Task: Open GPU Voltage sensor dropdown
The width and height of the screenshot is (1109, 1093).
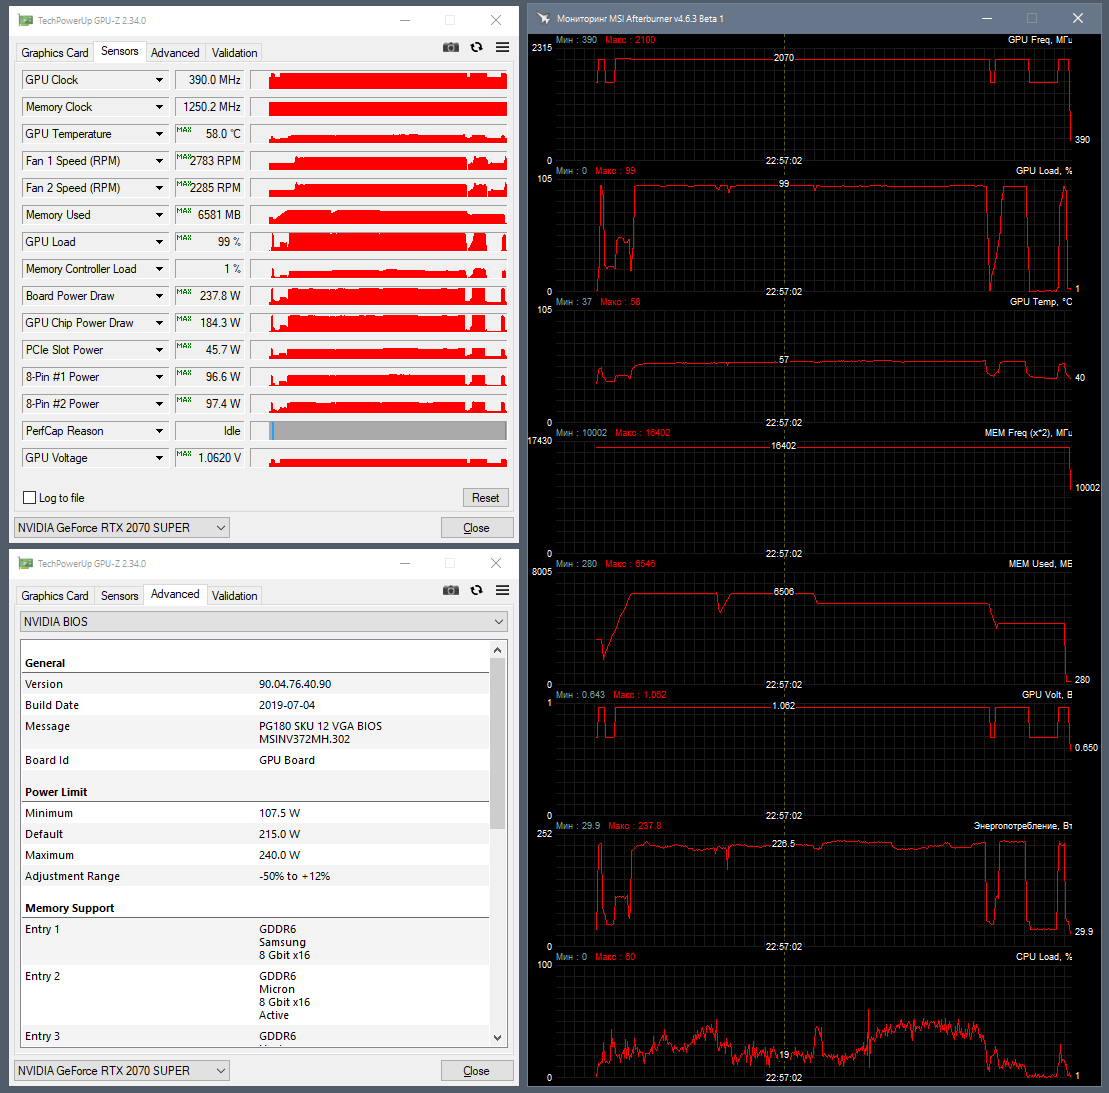Action: 159,458
